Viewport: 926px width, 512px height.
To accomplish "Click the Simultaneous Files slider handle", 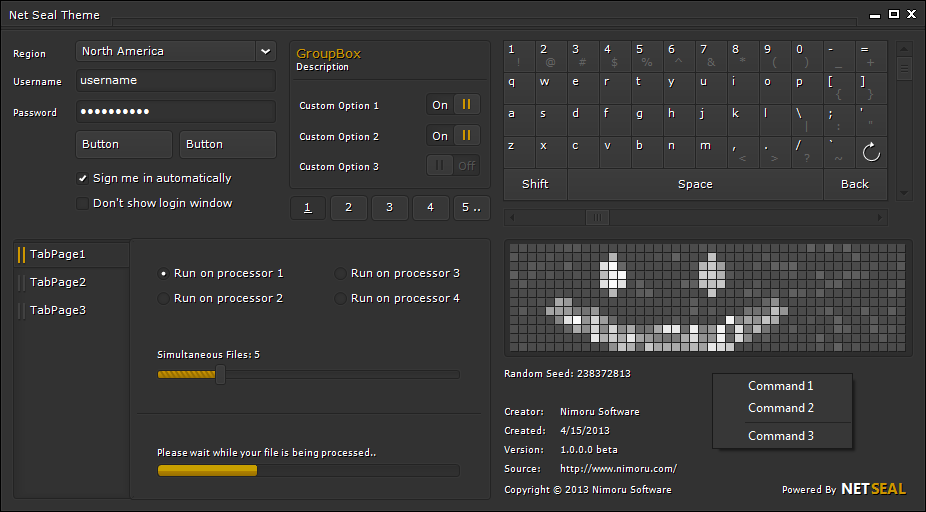I will [x=221, y=375].
